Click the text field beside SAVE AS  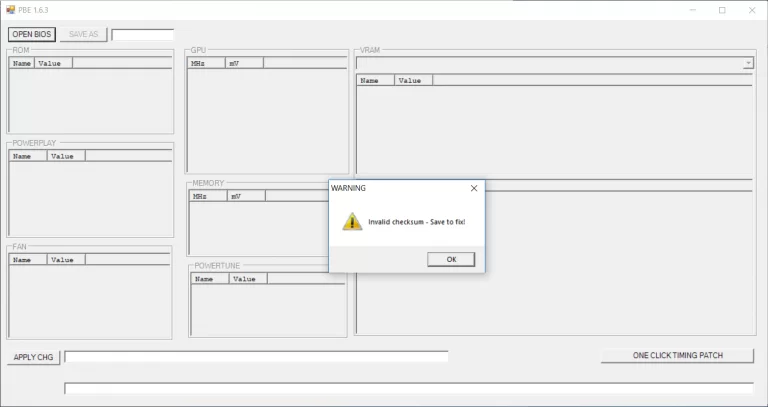[x=143, y=35]
